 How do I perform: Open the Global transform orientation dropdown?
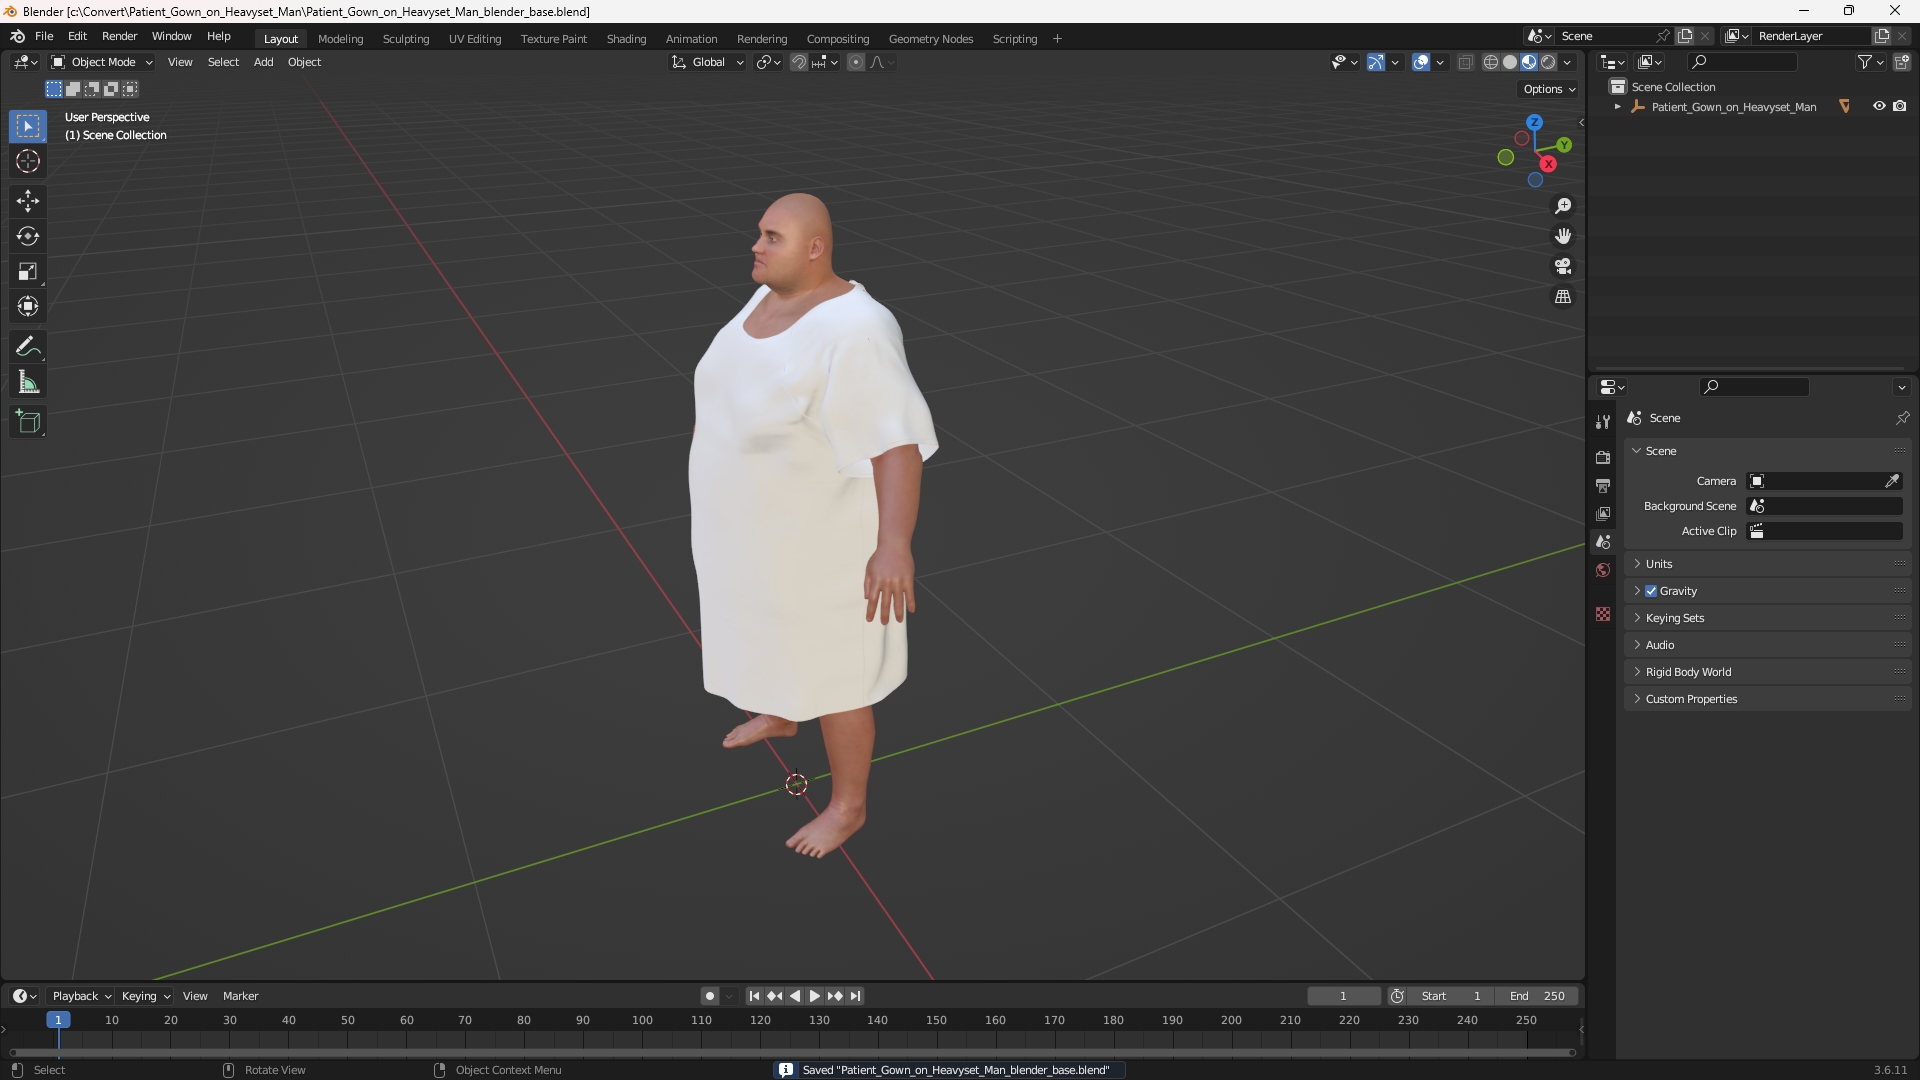tap(707, 62)
